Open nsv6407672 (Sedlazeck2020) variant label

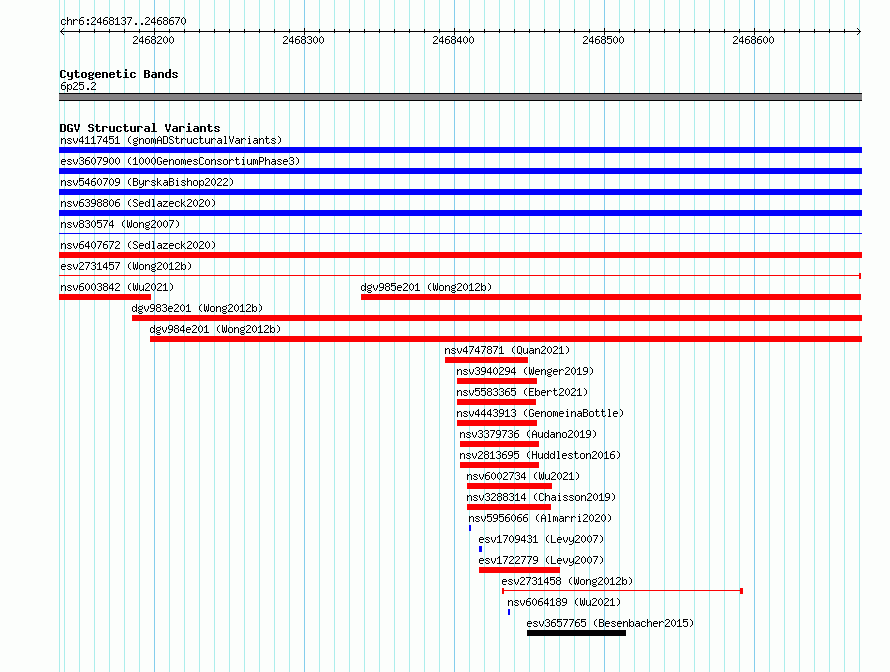tap(138, 245)
